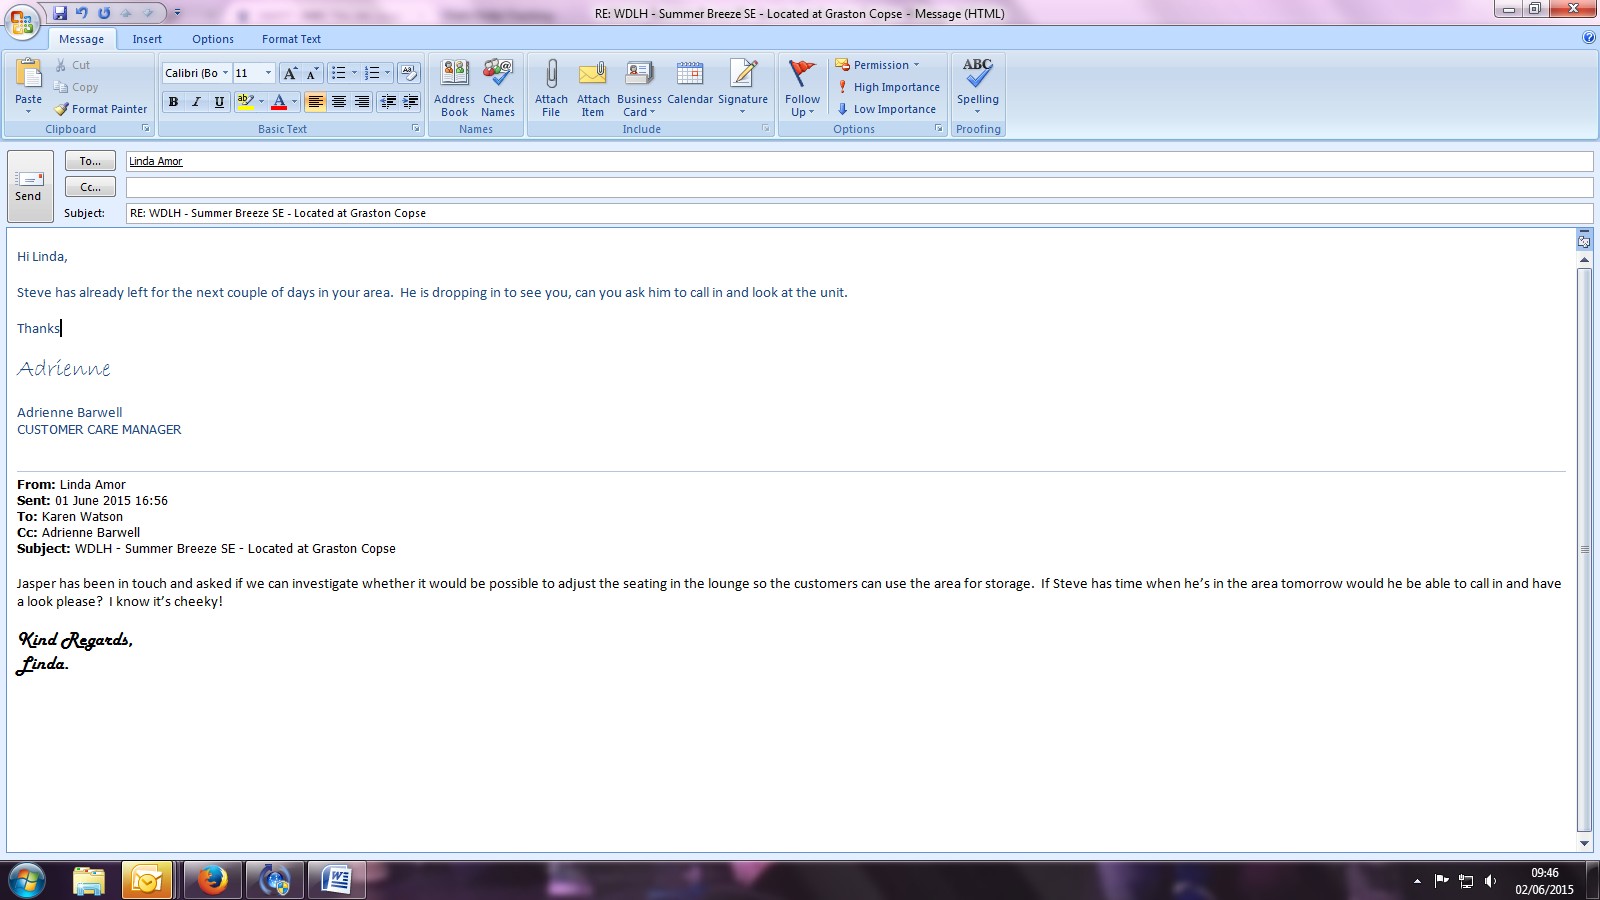Apply the red font color
This screenshot has width=1600, height=900.
[x=279, y=102]
